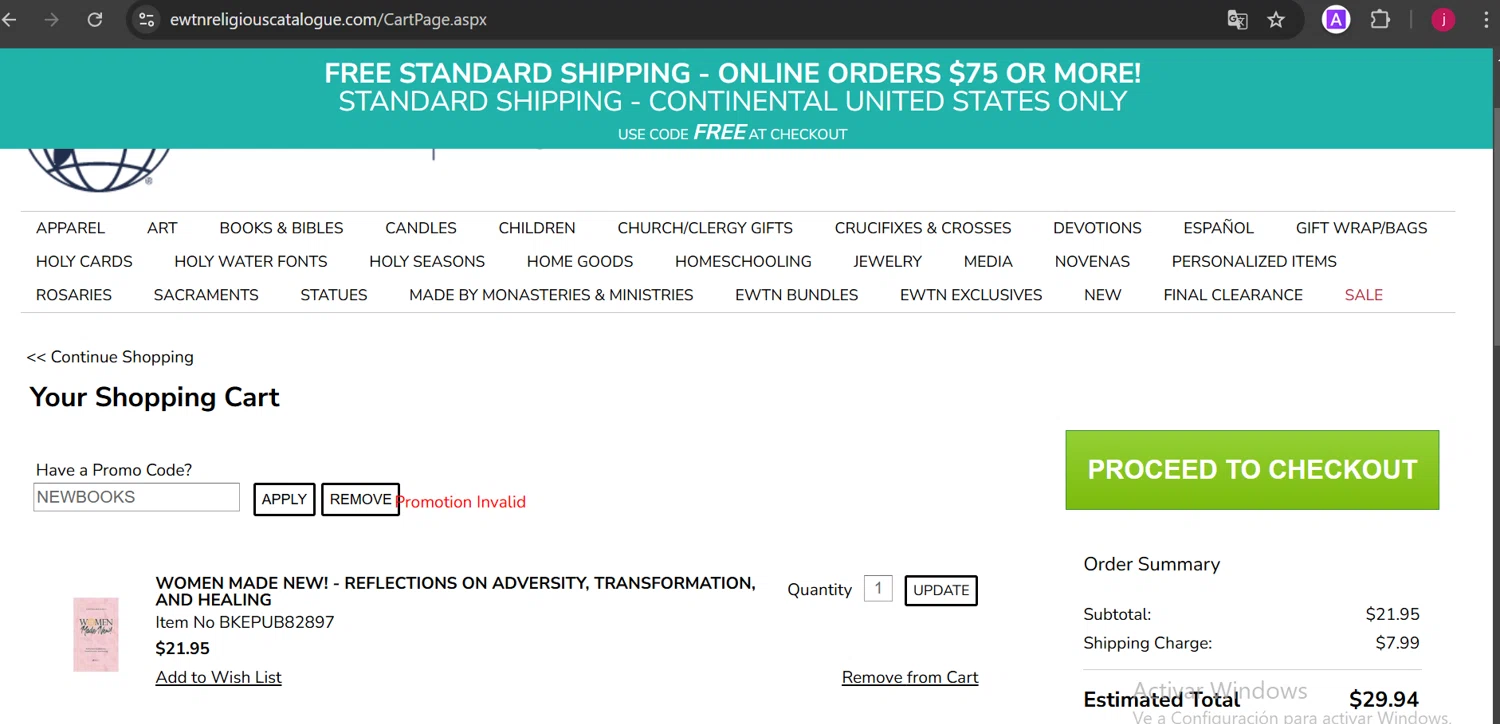Open the JEWELRY menu item
The image size is (1500, 724).
point(887,262)
